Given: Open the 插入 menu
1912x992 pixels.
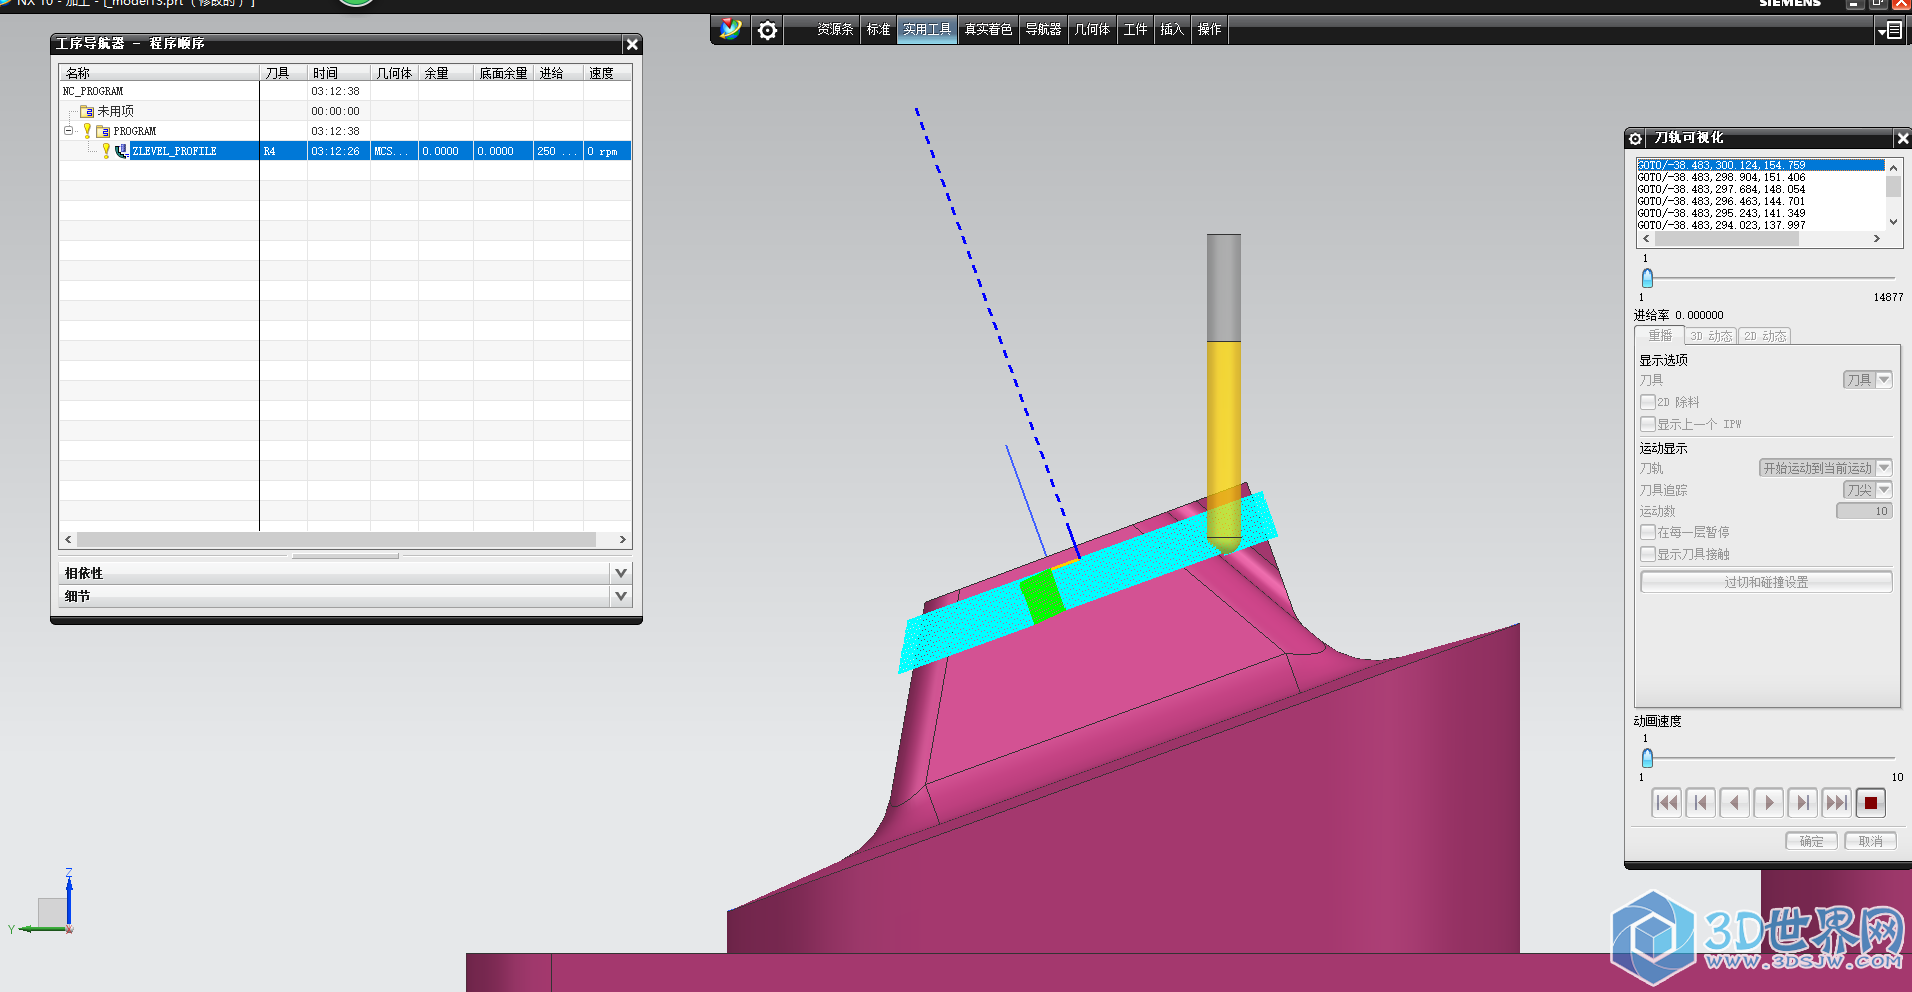Looking at the screenshot, I should [x=1172, y=30].
